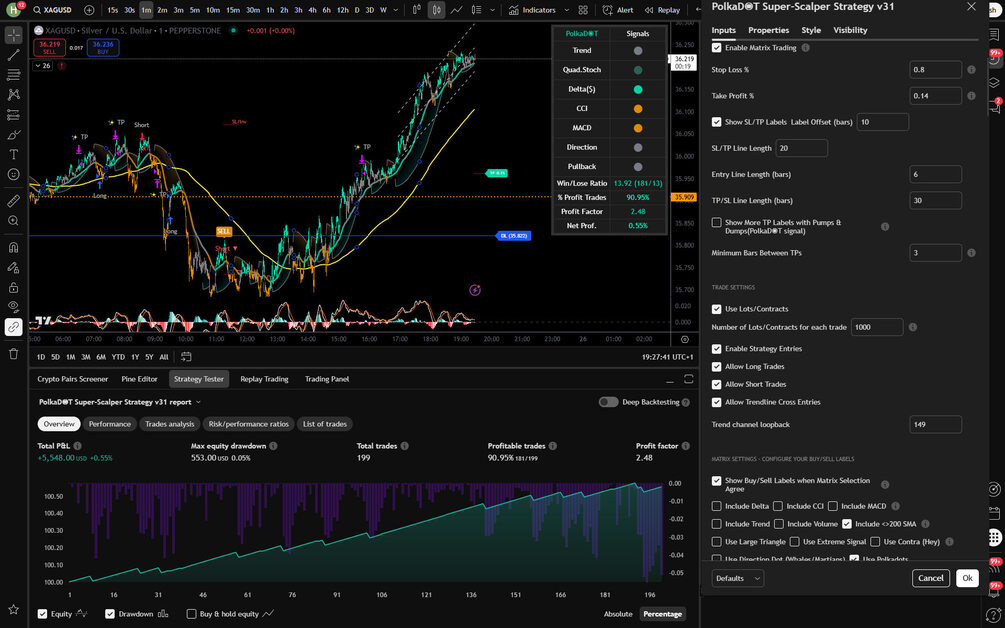Show the List of trades report
Viewport: 1005px width, 628px height.
(325, 424)
